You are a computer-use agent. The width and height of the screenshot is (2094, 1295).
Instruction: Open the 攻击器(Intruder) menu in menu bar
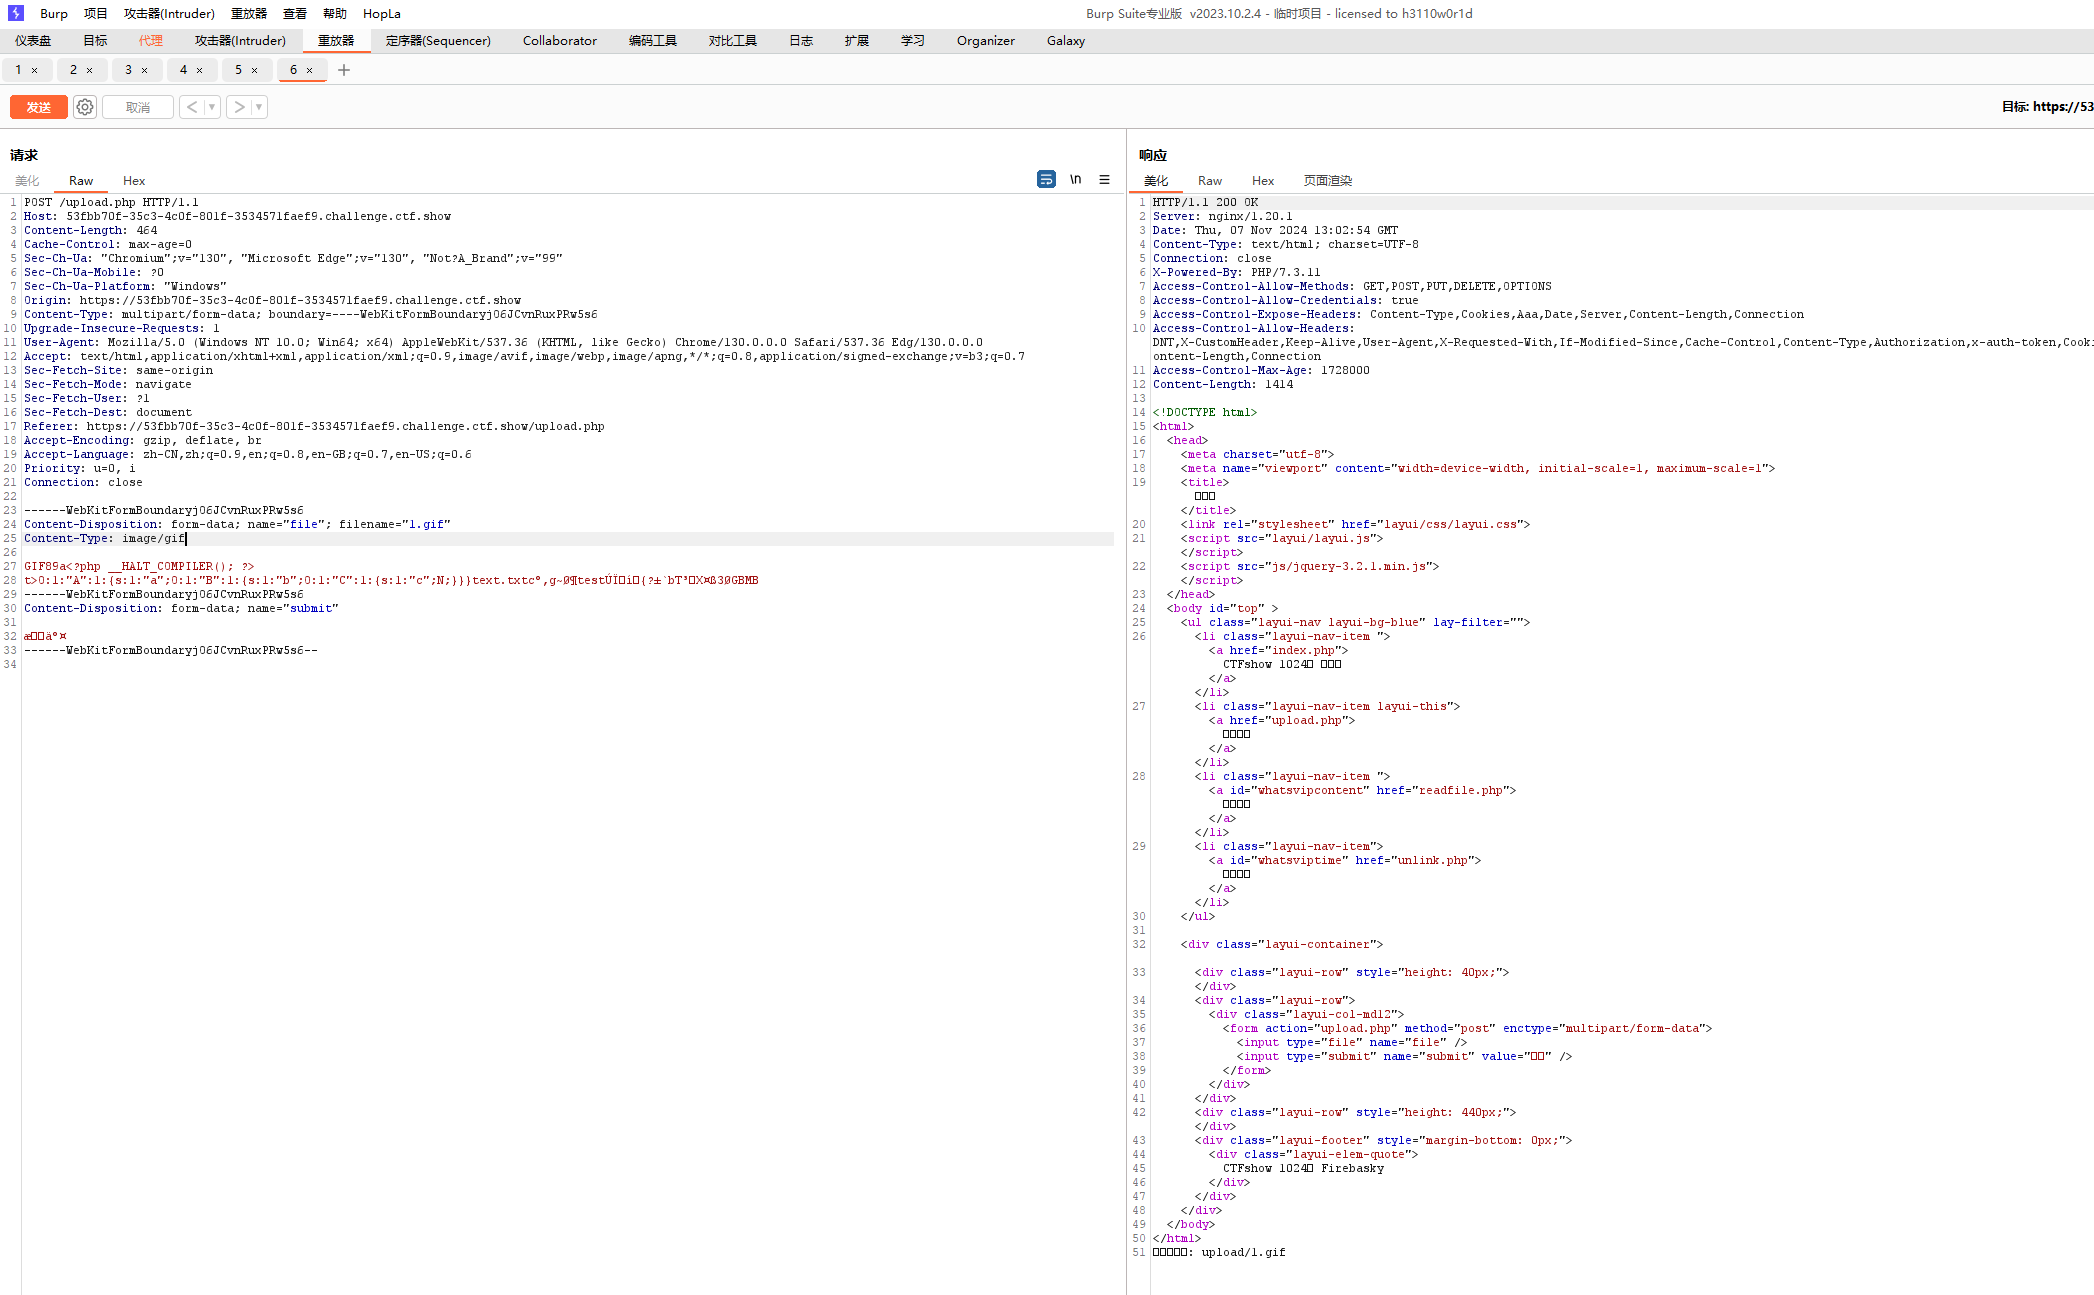tap(170, 13)
